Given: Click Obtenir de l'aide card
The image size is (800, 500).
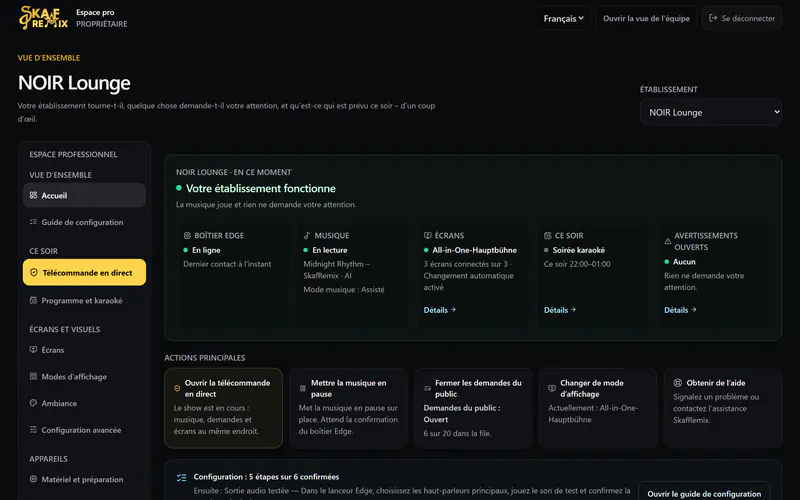Looking at the screenshot, I should (723, 408).
